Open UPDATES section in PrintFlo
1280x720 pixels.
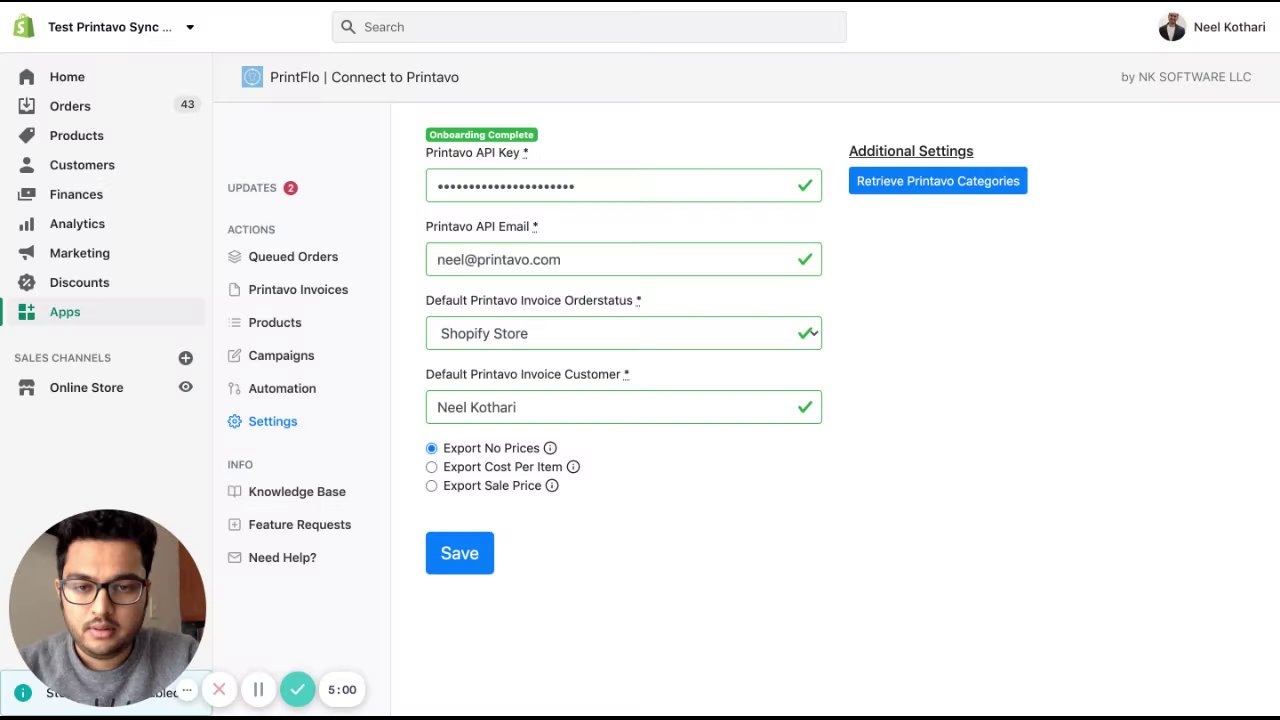pyautogui.click(x=252, y=188)
